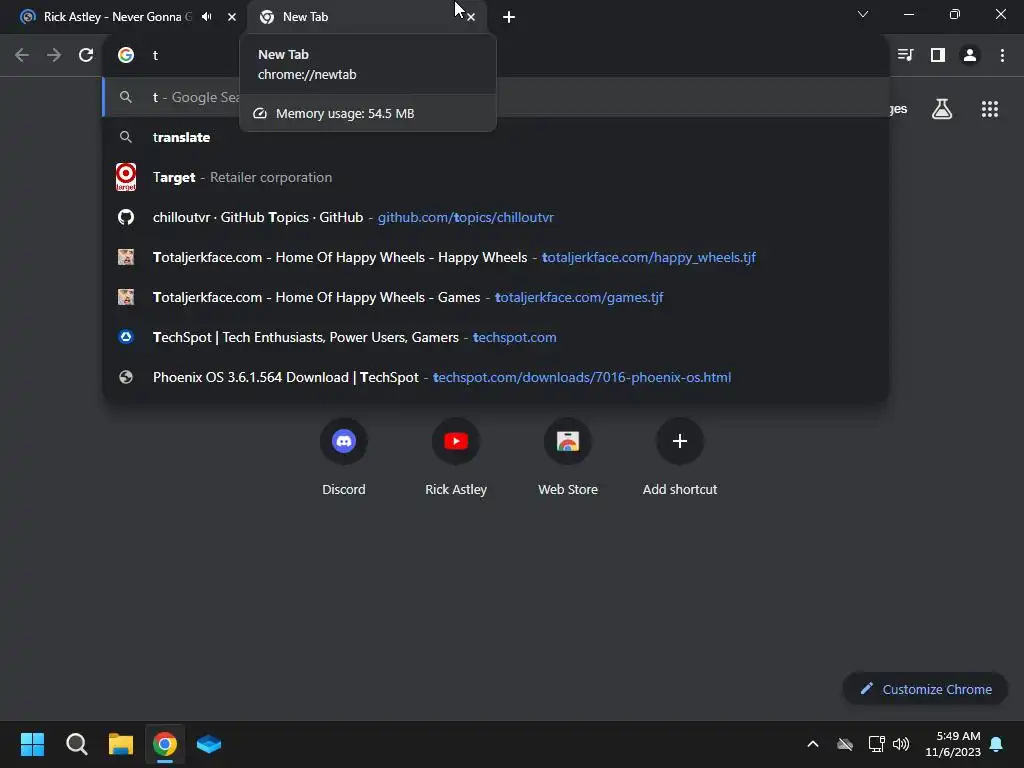Screen dimensions: 1024x768
Task: Open the Search Labs flask icon
Action: 942,109
